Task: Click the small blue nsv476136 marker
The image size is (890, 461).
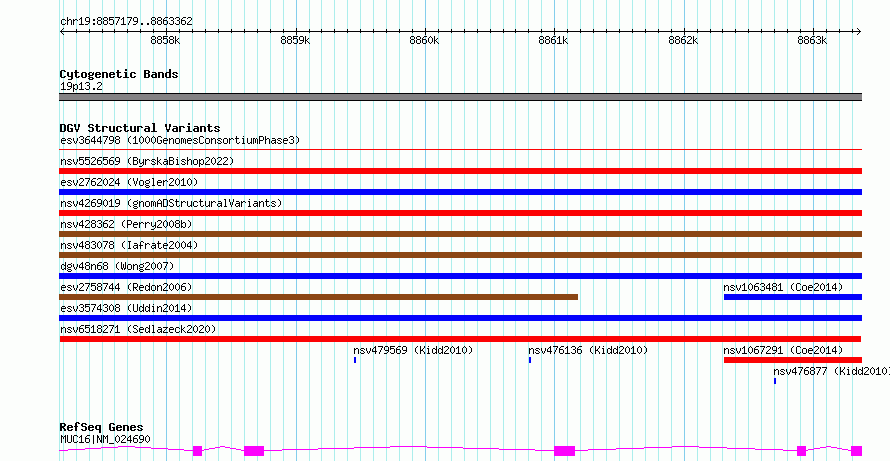Action: (530, 360)
